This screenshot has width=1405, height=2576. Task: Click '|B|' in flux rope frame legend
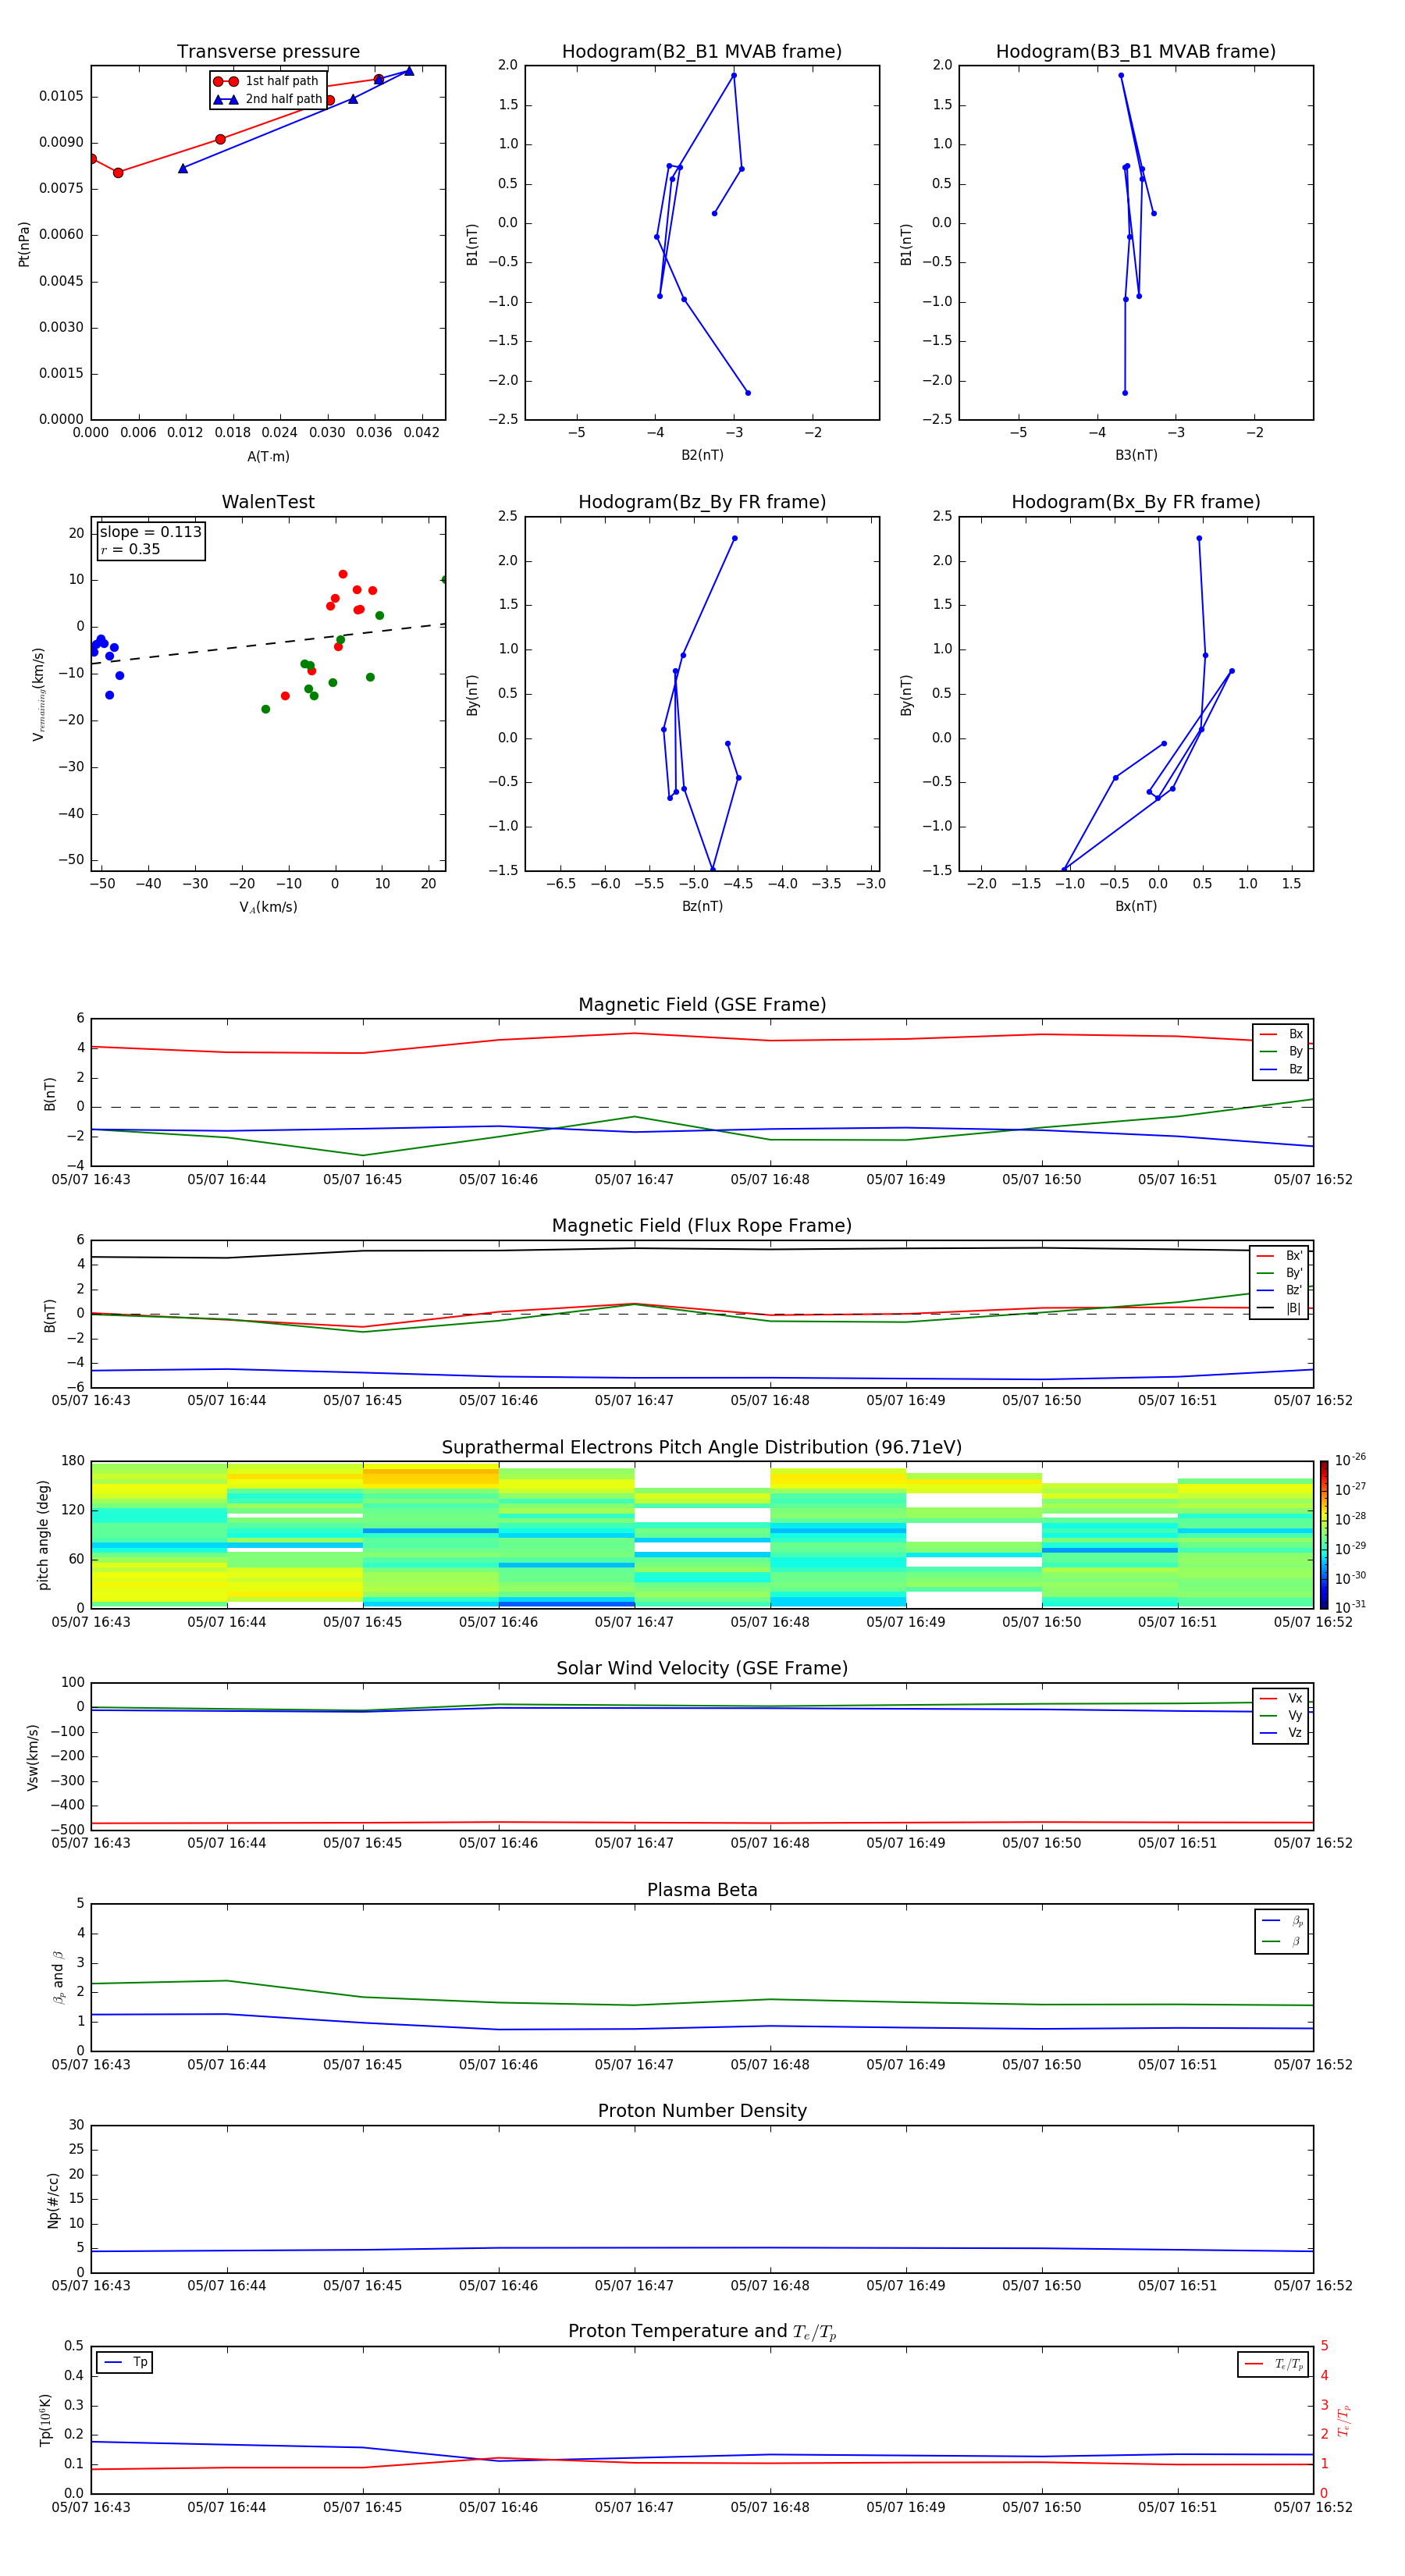(x=1280, y=1308)
